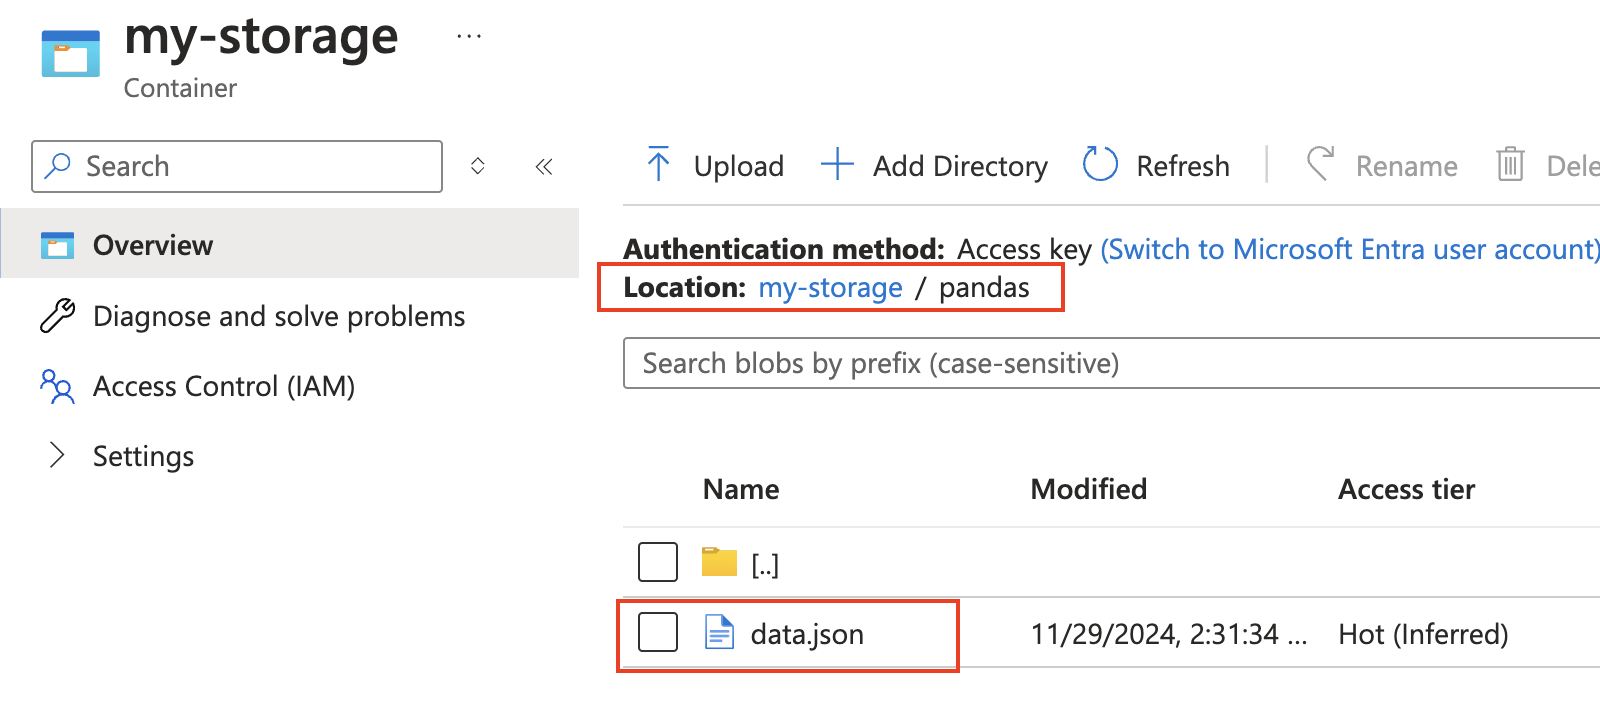Viewport: 1600px width, 724px height.
Task: Click the Hot (Inferred) access tier value
Action: tap(1423, 634)
